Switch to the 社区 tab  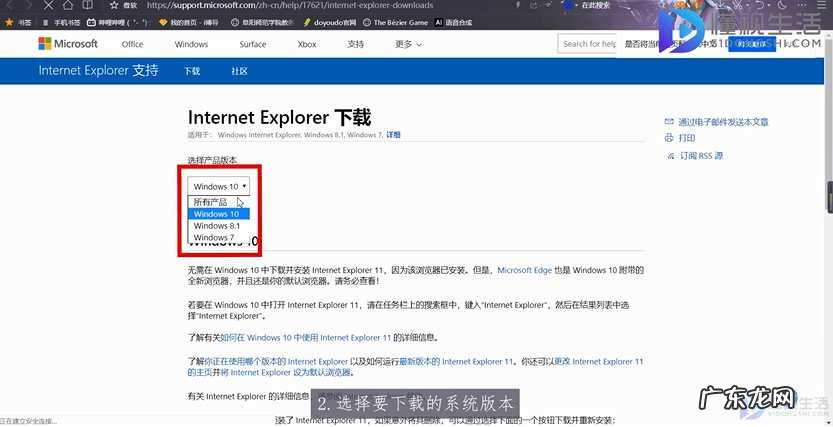point(240,71)
